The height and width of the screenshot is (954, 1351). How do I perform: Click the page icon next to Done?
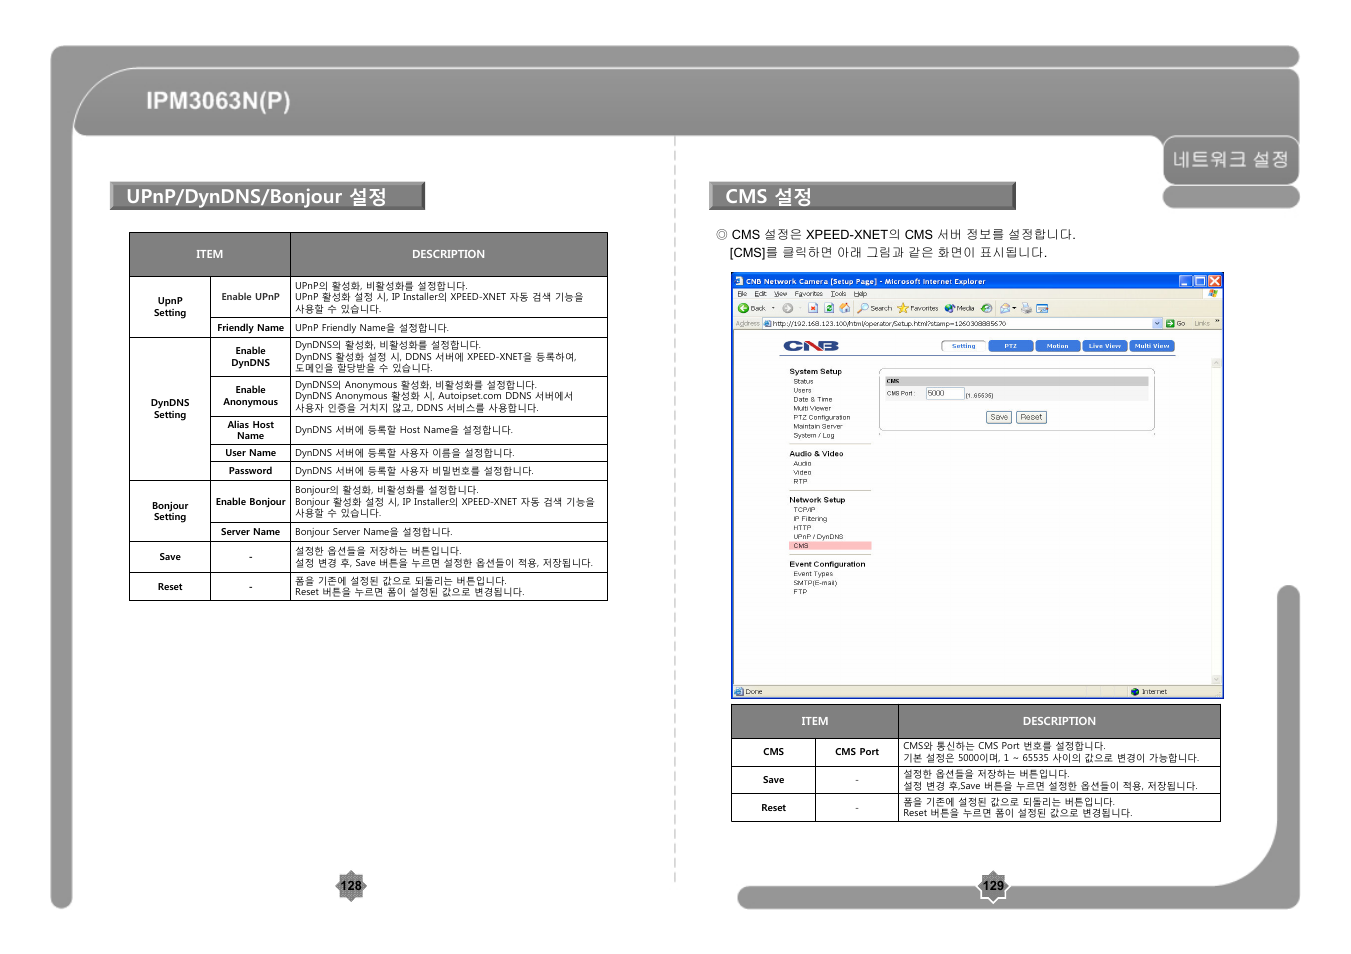(x=739, y=691)
